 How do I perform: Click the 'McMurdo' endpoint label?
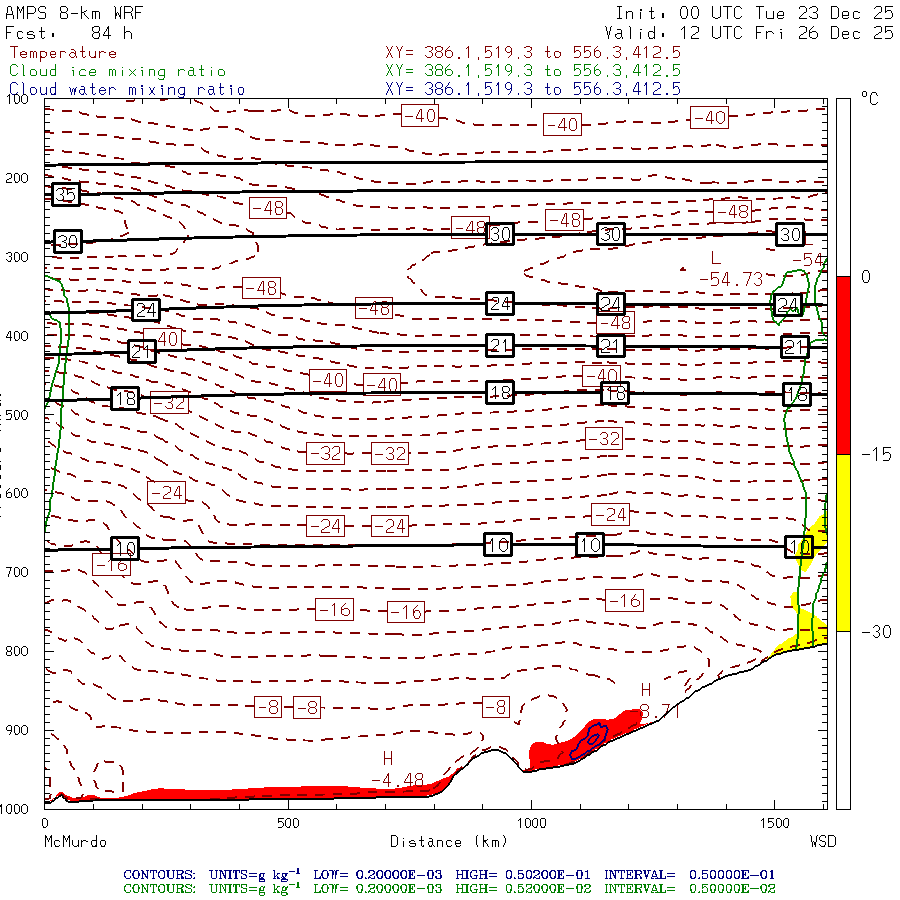pos(76,842)
